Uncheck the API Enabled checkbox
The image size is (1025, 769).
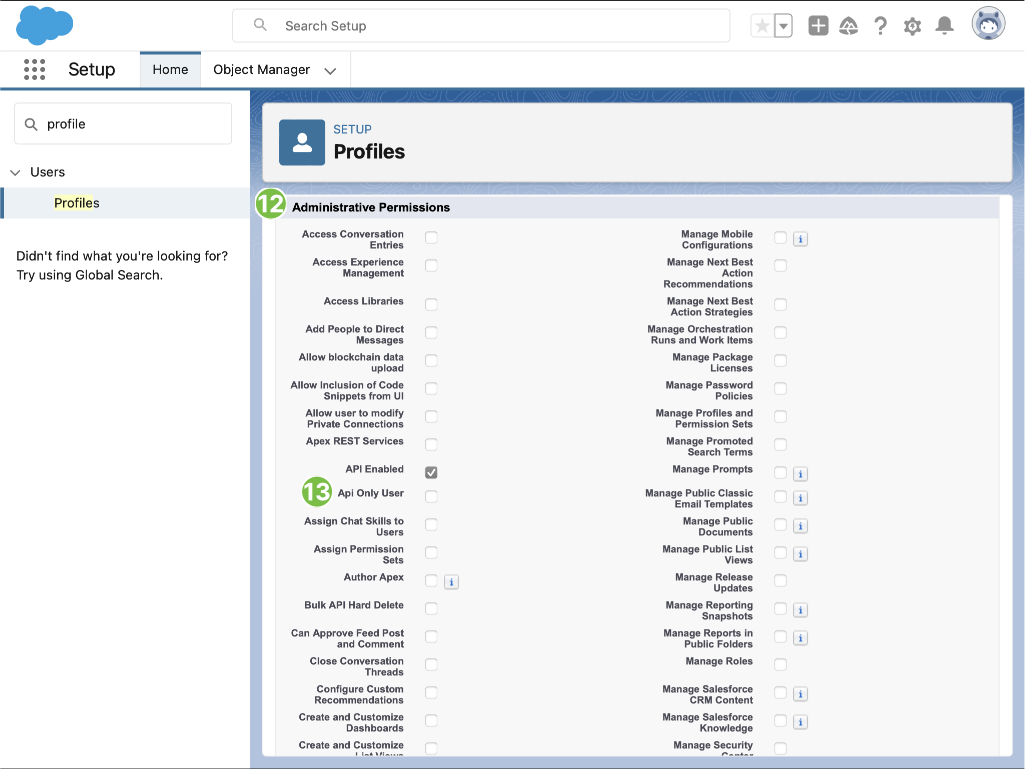tap(431, 472)
